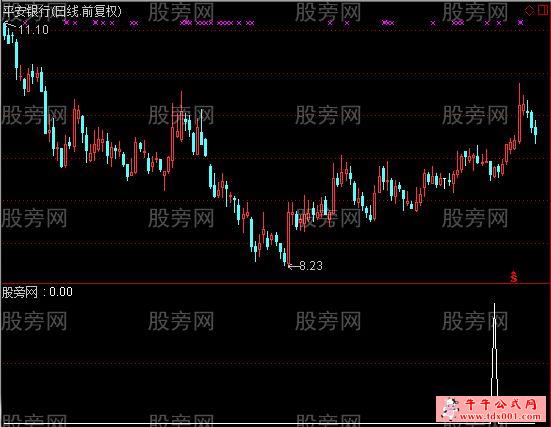This screenshot has width=551, height=427.
Task: Click the red dollar sign marker
Action: click(514, 277)
